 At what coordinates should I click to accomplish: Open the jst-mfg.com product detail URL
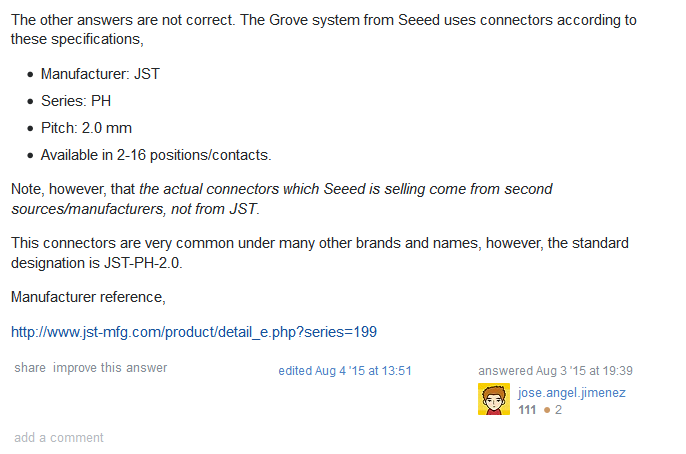pos(194,332)
